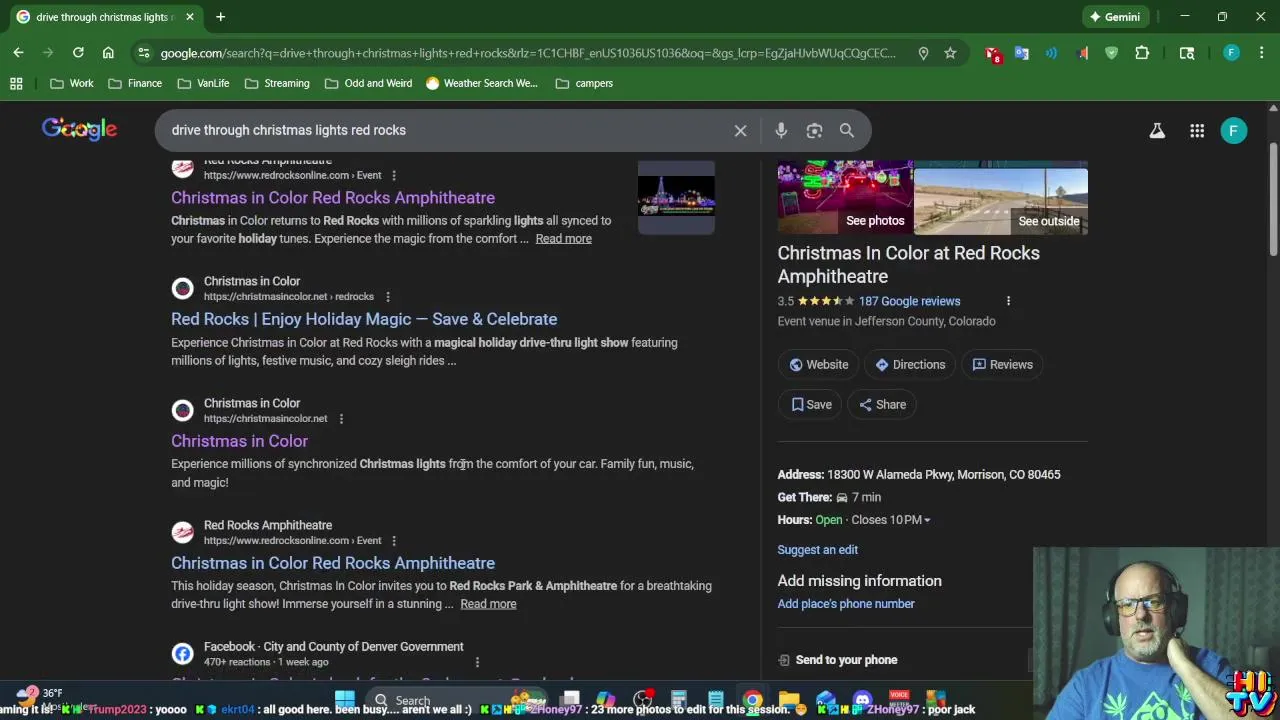Open 187 Google reviews link
This screenshot has width=1280, height=720.
(x=909, y=301)
